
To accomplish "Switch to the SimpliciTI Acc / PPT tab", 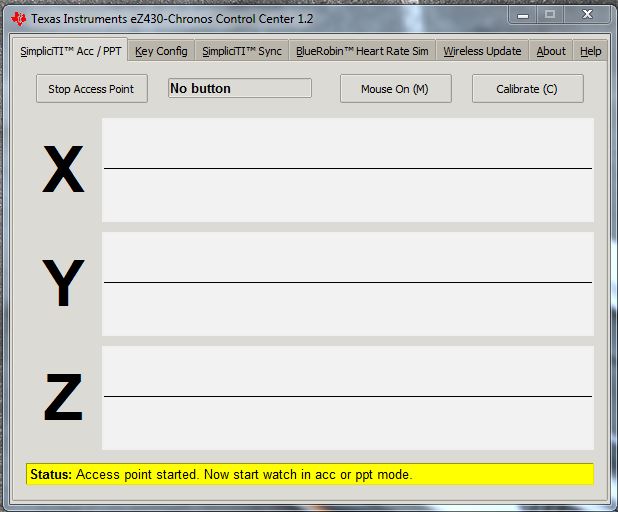I will (x=71, y=50).
